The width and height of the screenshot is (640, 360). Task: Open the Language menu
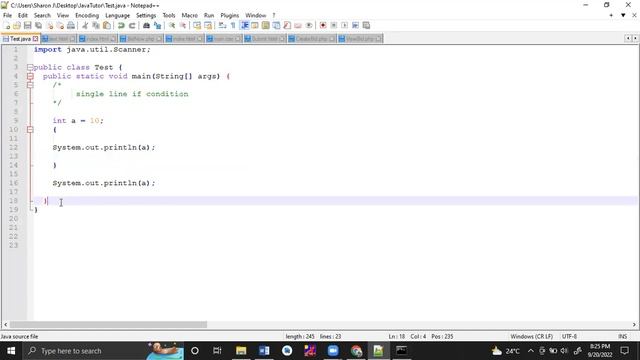pos(117,16)
